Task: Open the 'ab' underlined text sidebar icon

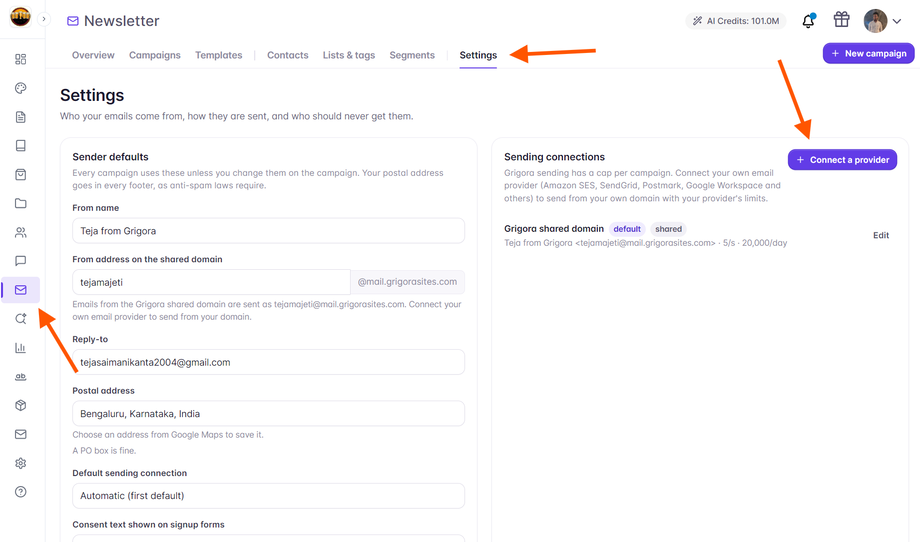Action: tap(21, 377)
